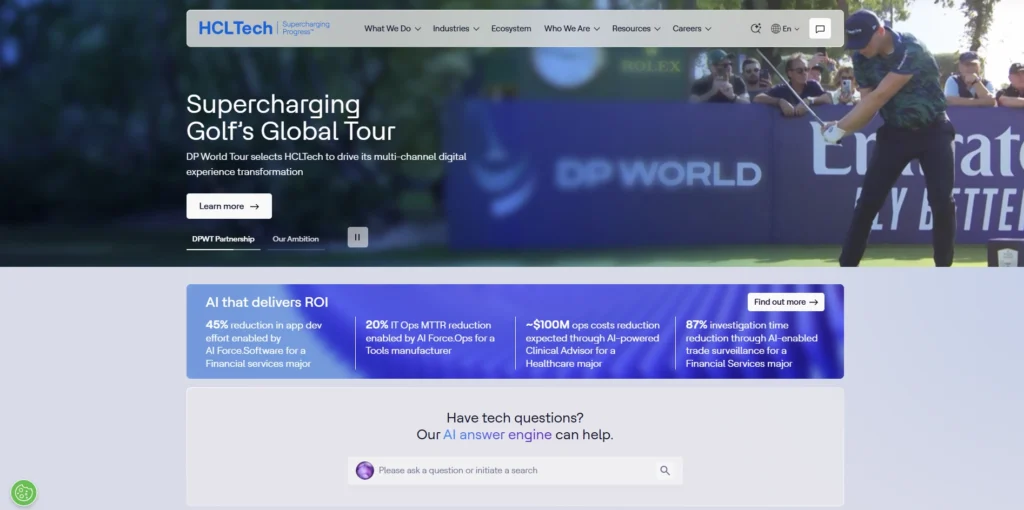This screenshot has height=510, width=1024.
Task: Click the 45% reduction in app dev stat
Action: [x=265, y=344]
